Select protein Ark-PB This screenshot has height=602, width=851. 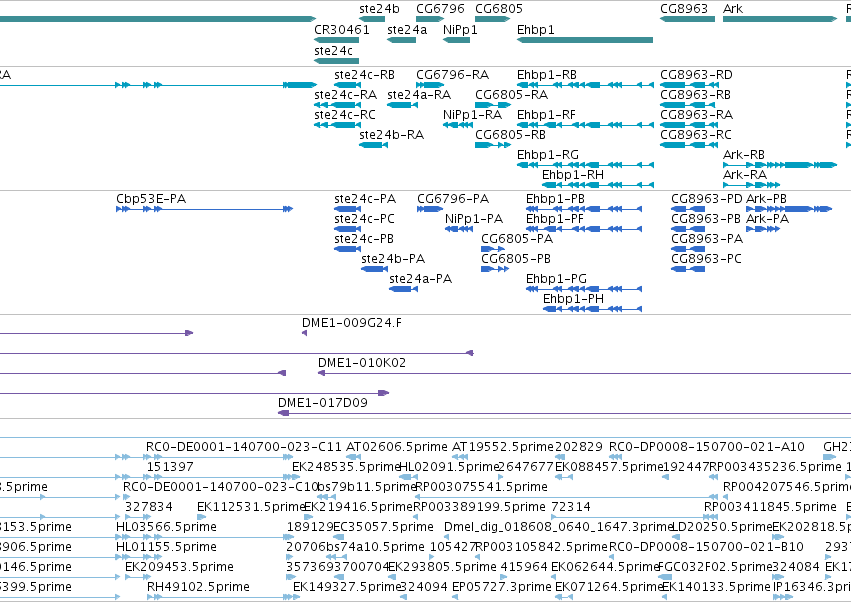[790, 209]
